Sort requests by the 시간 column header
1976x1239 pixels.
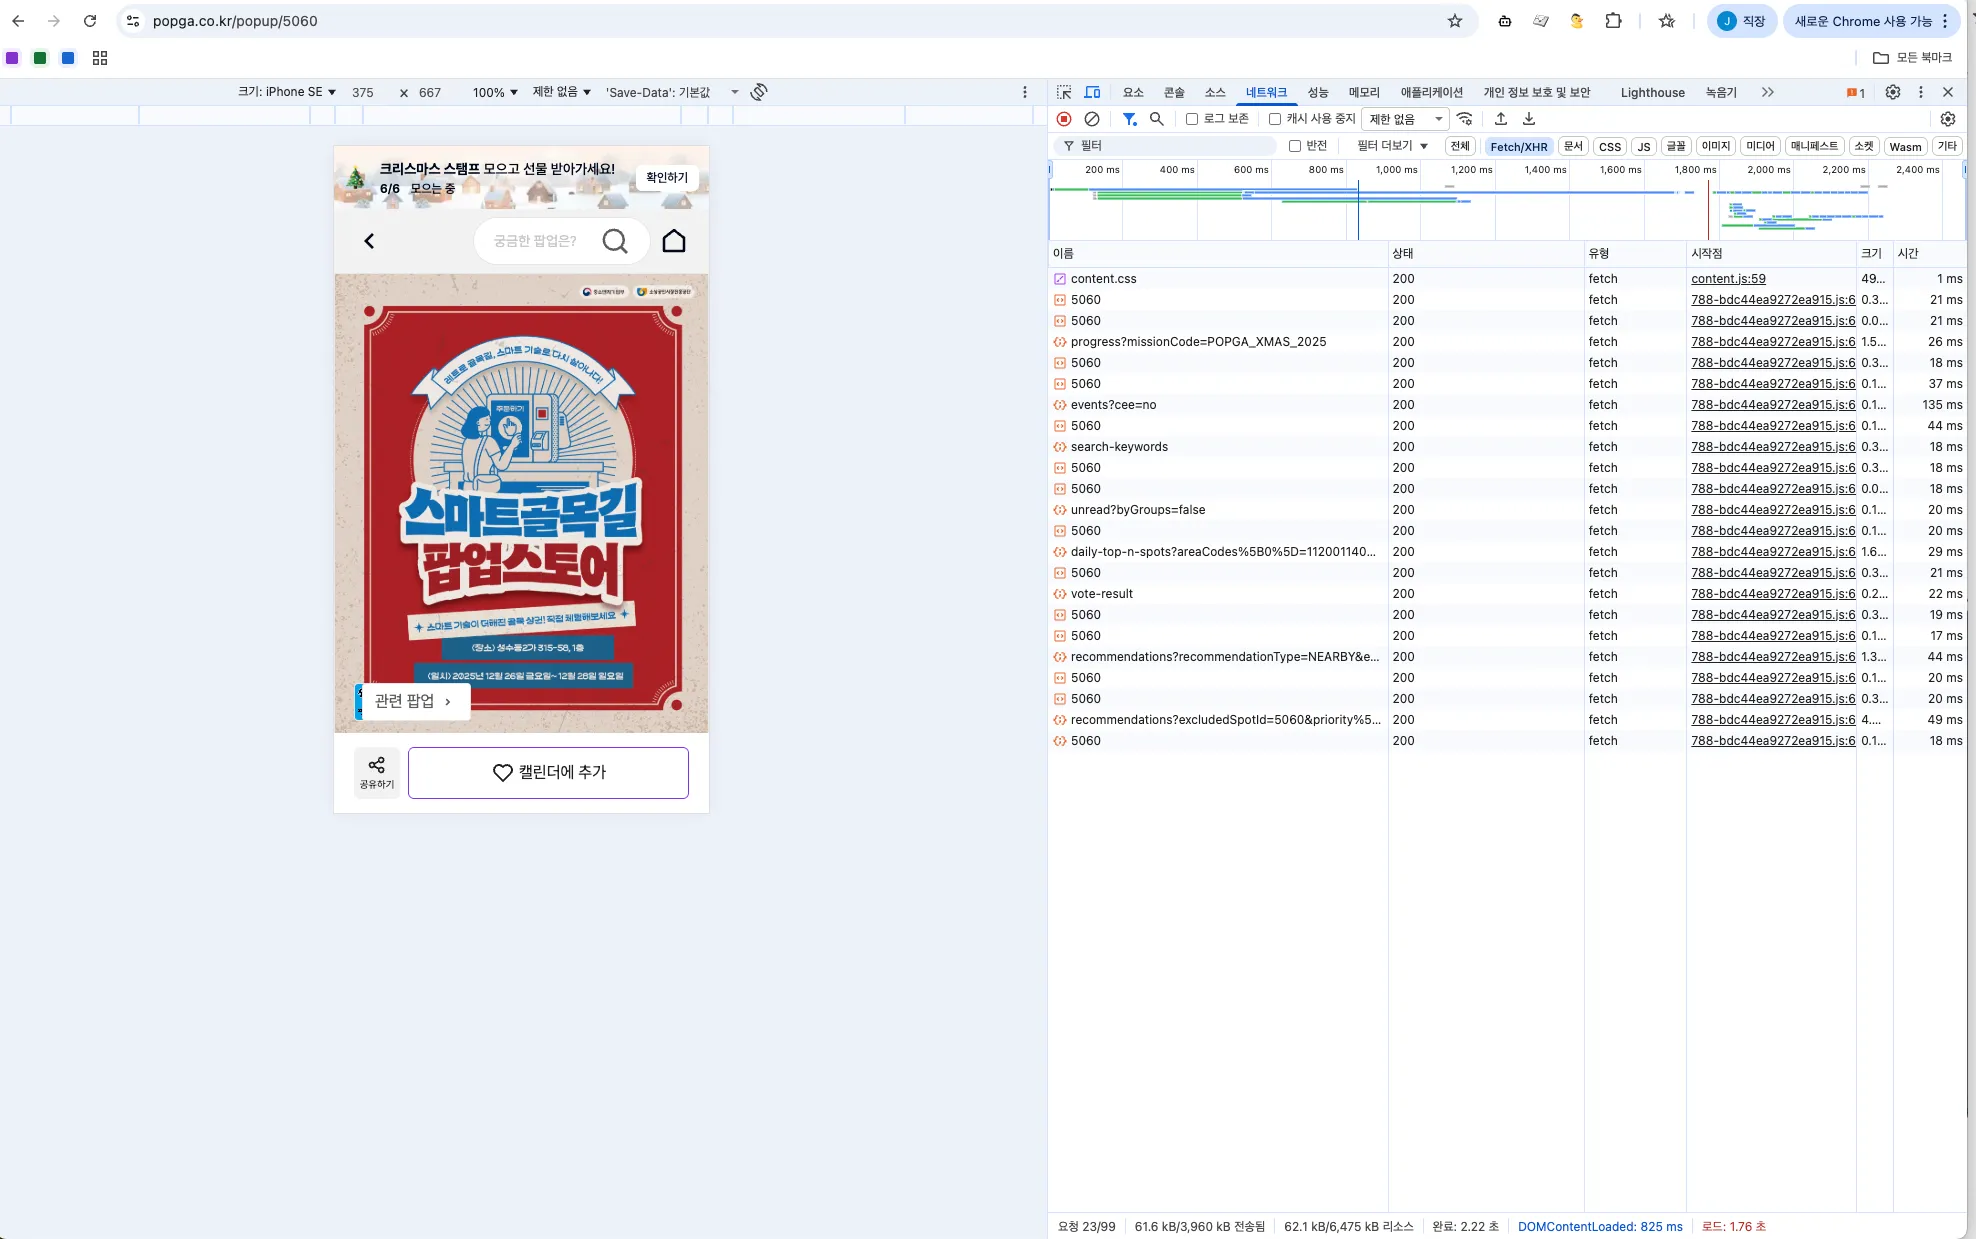coord(1929,253)
